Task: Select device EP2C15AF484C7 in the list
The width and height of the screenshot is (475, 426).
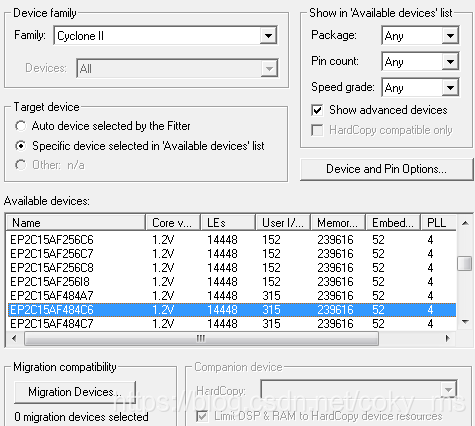Action: click(231, 324)
